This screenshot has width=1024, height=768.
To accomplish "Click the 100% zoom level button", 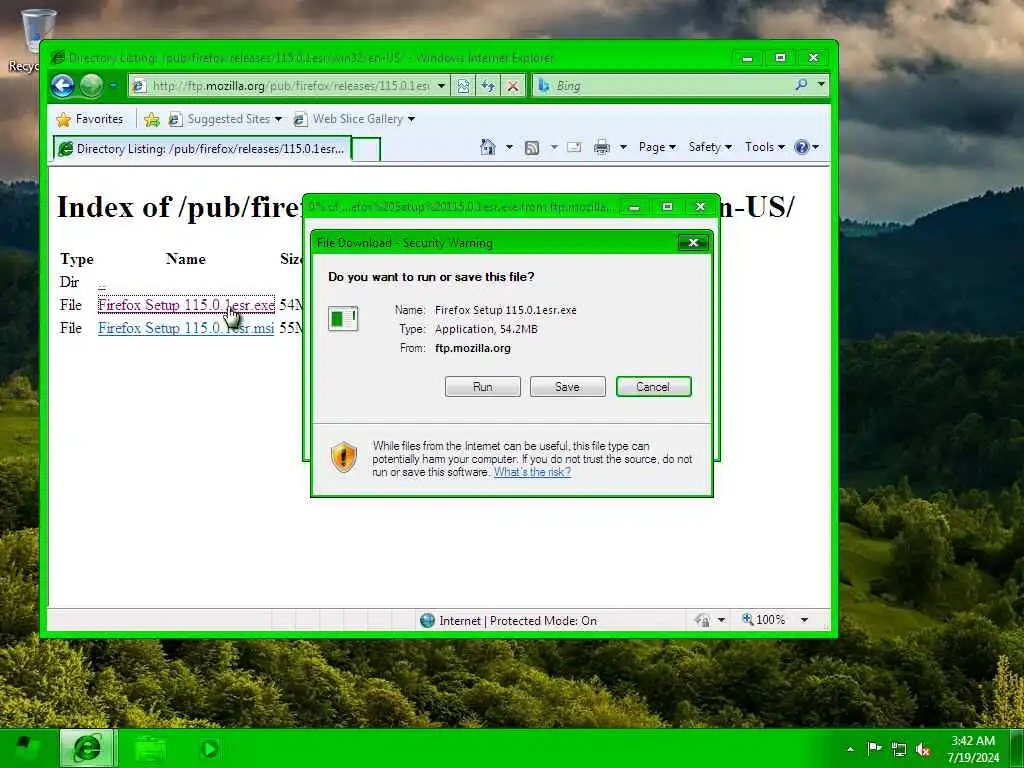I will pos(764,619).
